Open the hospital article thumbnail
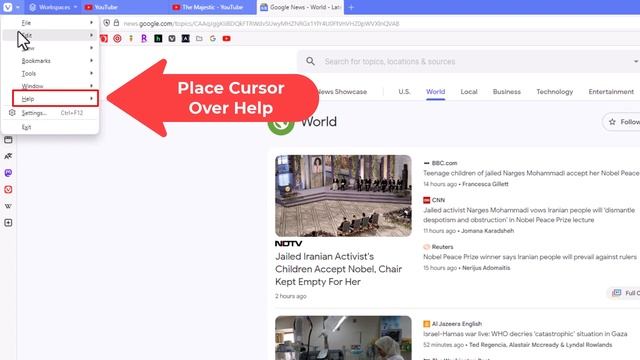The height and width of the screenshot is (360, 640). coord(343,338)
